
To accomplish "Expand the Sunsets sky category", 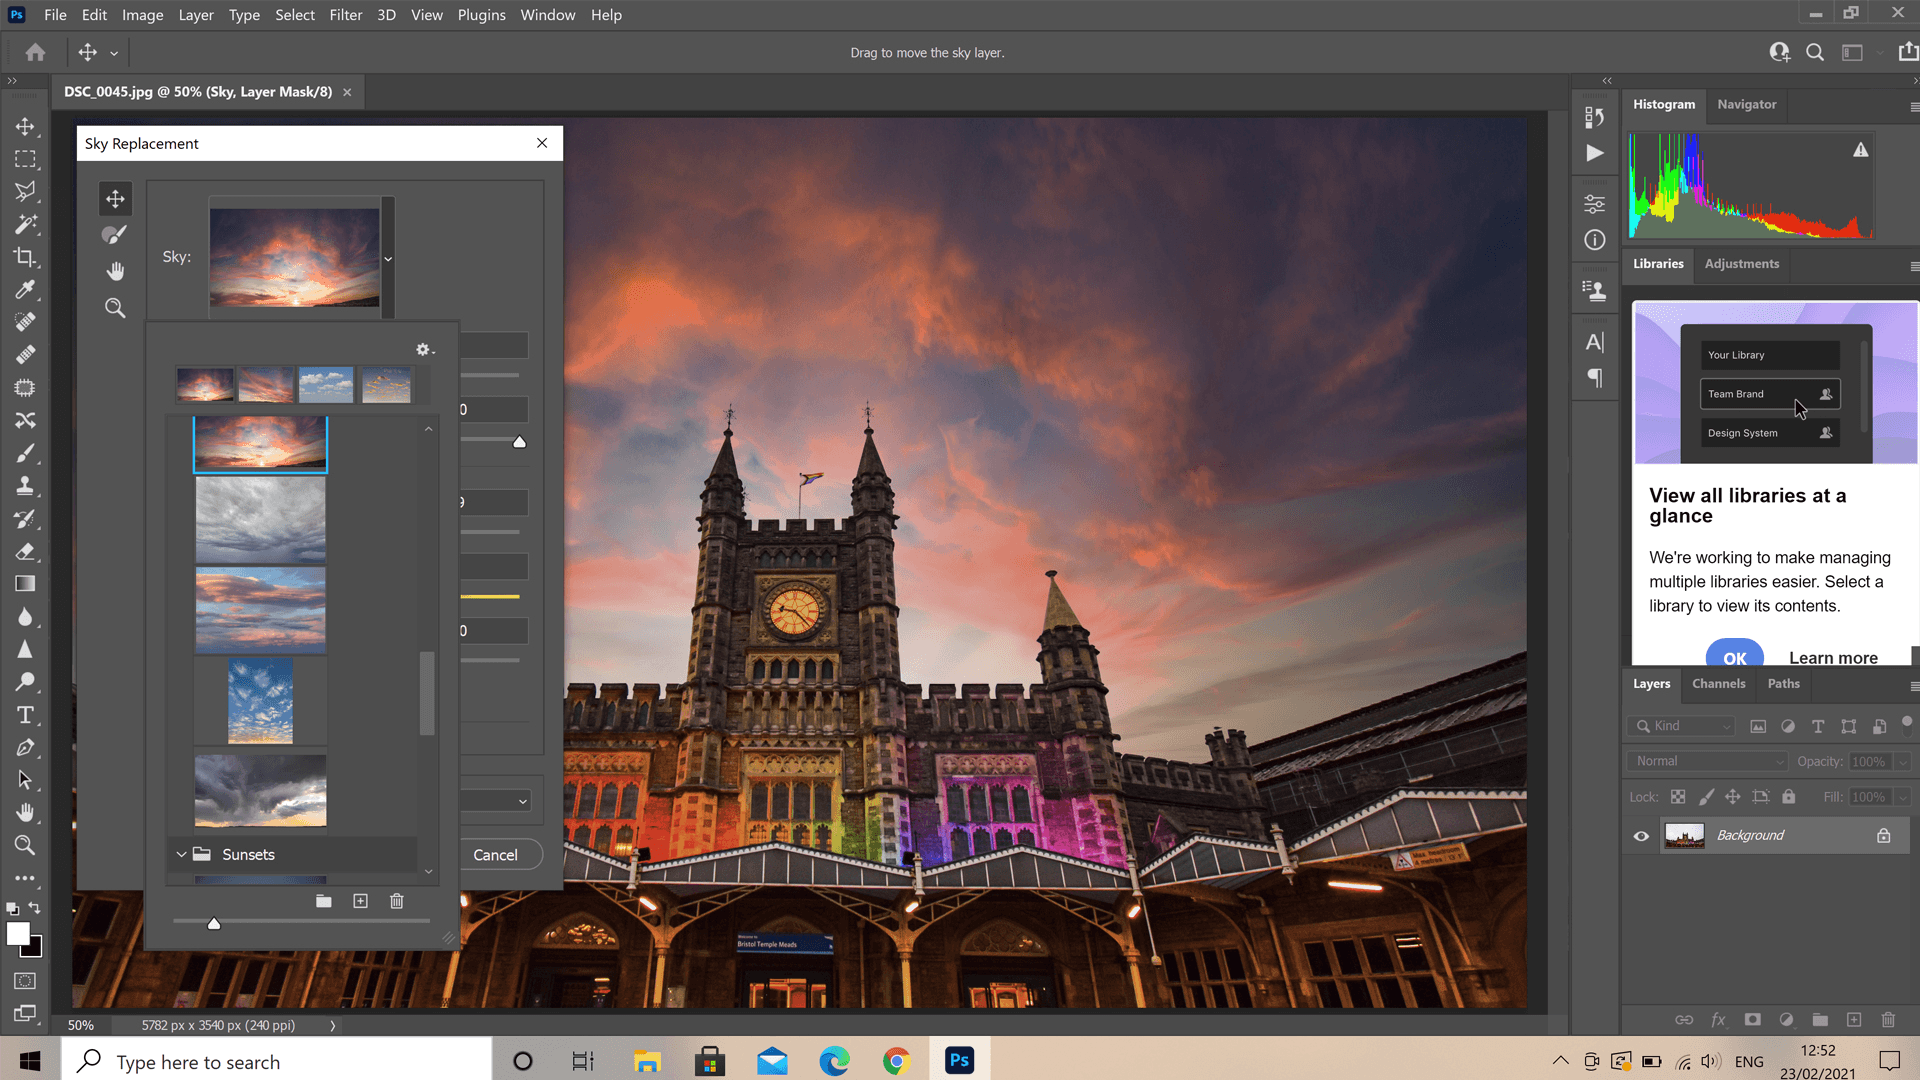I will (x=182, y=855).
